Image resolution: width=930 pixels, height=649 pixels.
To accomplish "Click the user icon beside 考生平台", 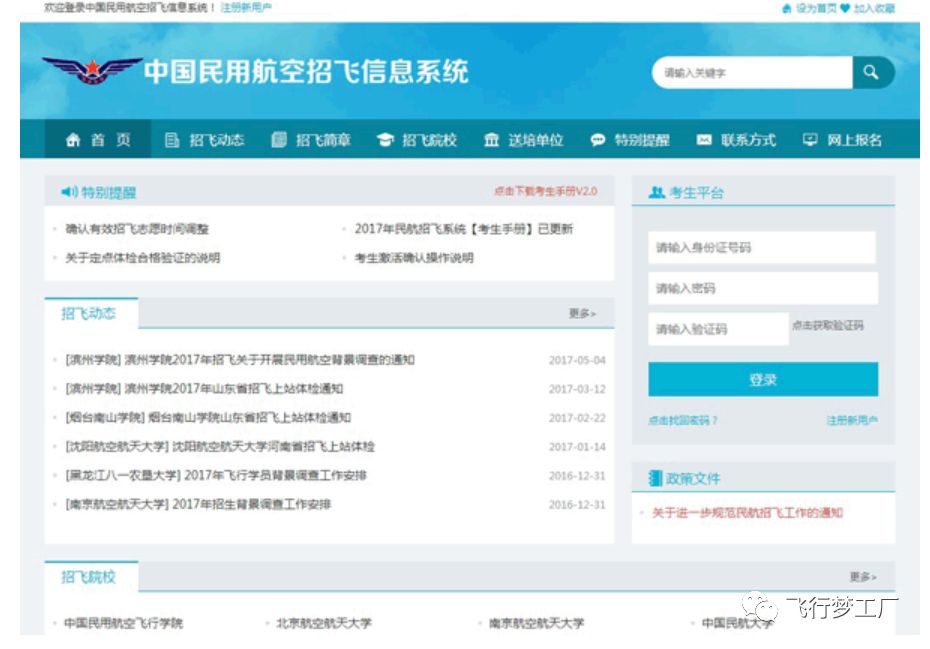I will [657, 192].
